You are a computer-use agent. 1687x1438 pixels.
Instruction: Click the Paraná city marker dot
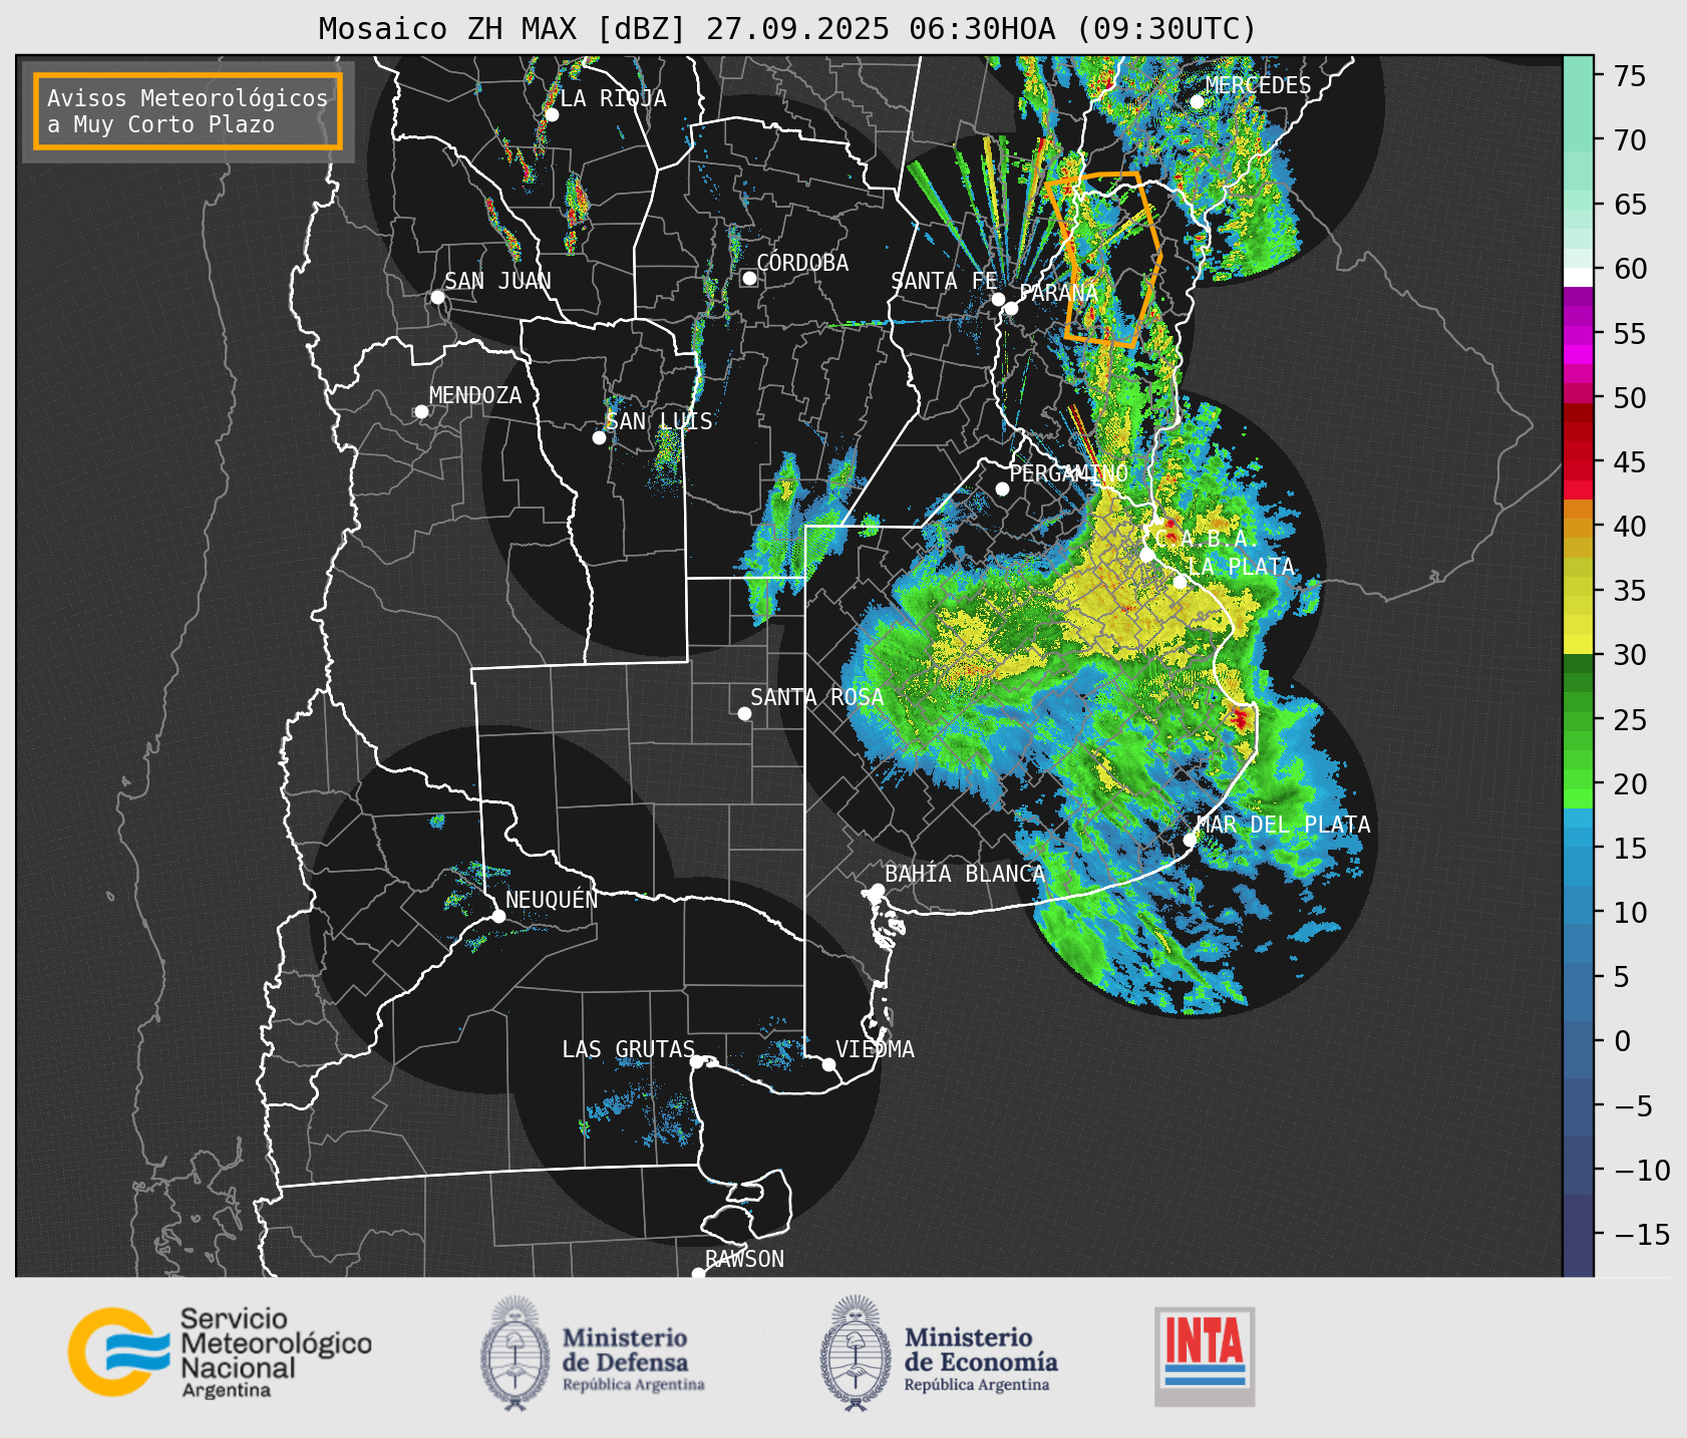1011,308
